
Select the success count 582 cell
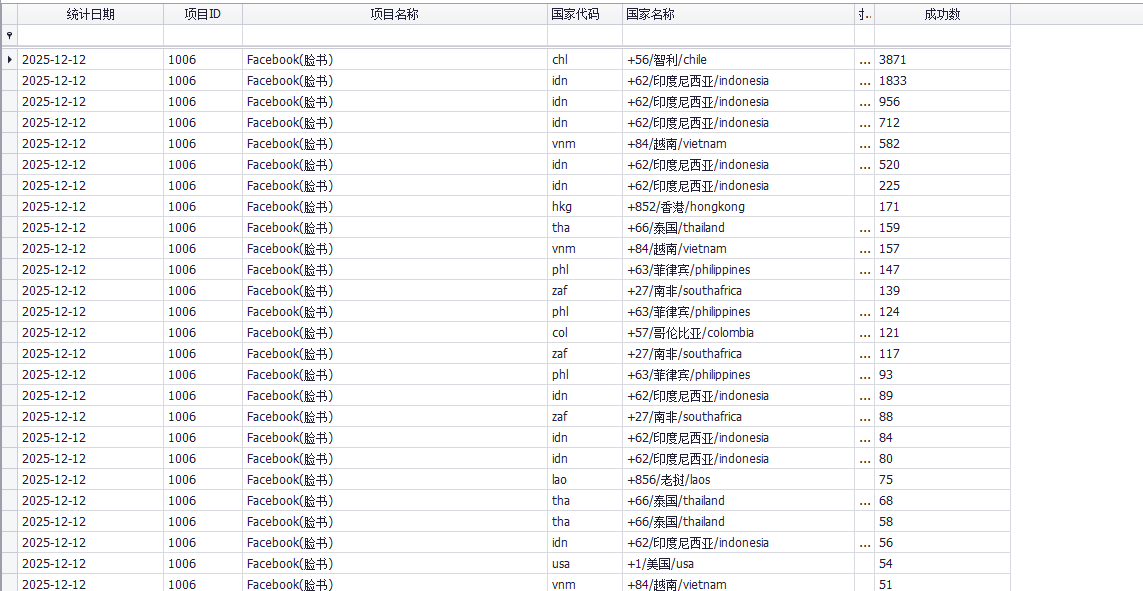click(943, 144)
